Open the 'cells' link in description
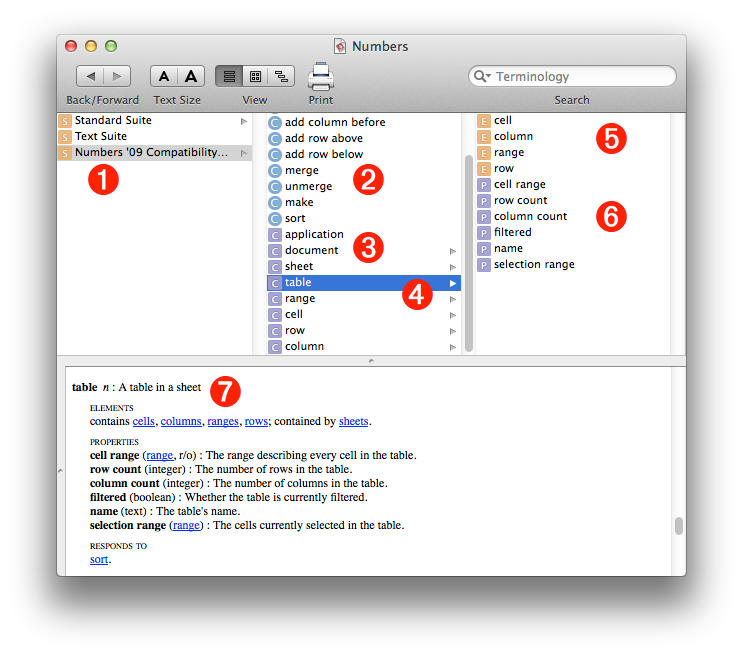The width and height of the screenshot is (743, 655). coord(144,421)
